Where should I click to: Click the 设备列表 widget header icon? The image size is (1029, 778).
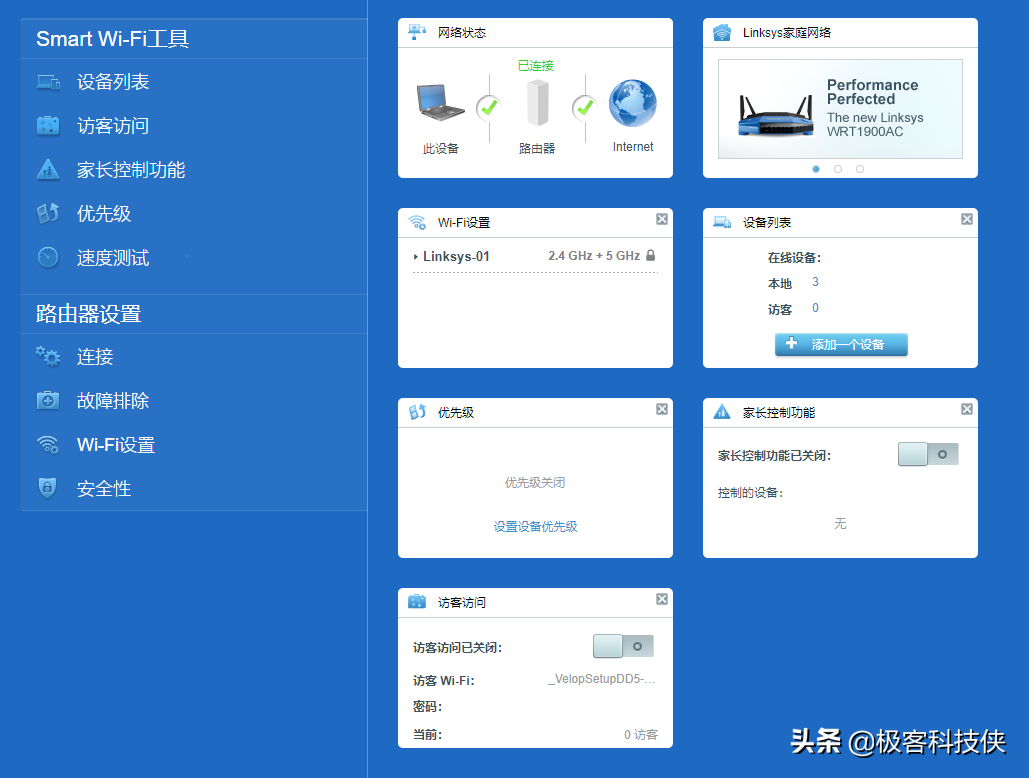point(722,222)
